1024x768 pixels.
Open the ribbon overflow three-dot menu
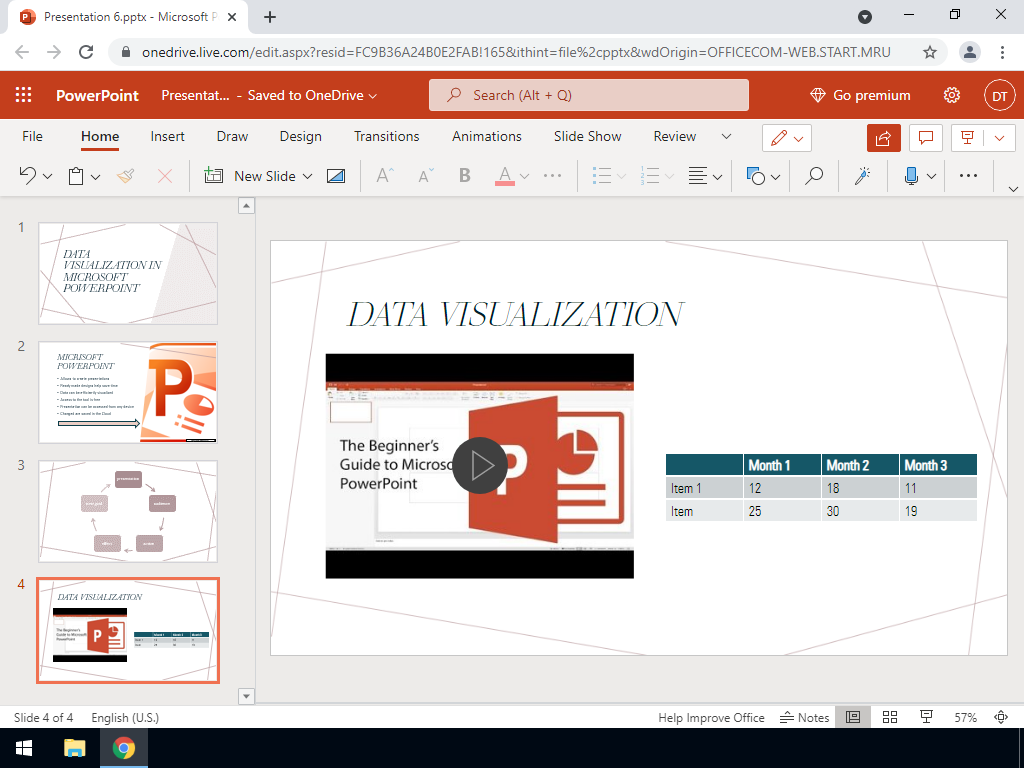(968, 176)
